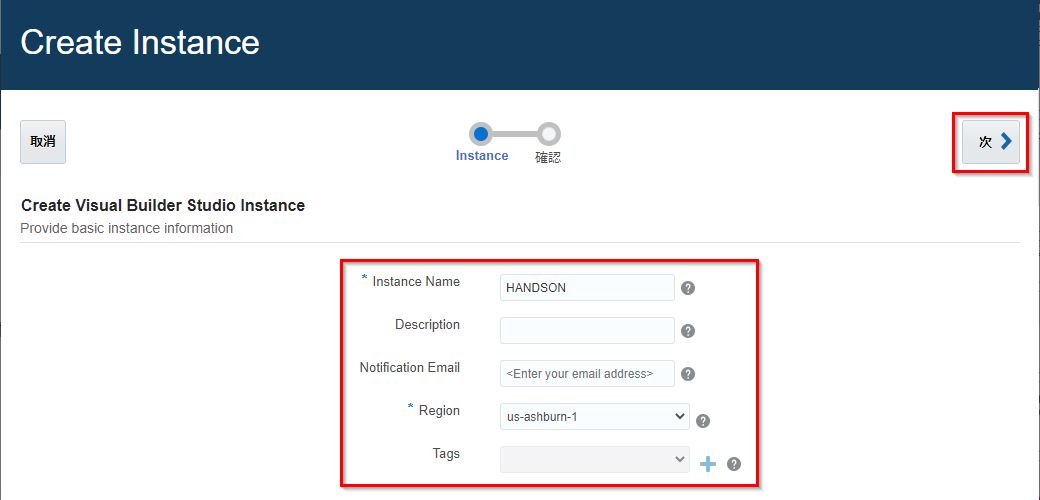Click the Instance Name field containing HANDSON
Screen dimensions: 1040x500
(x=587, y=288)
